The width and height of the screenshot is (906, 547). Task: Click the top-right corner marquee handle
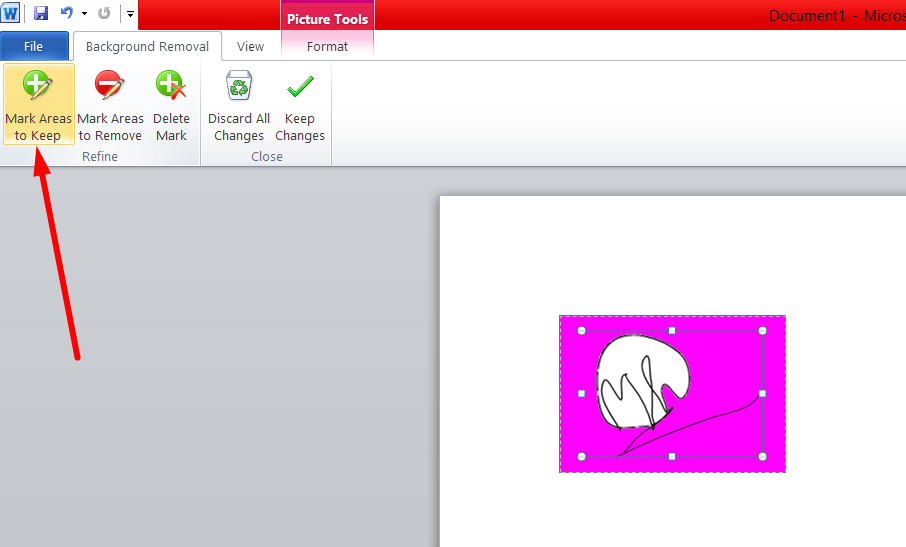pyautogui.click(x=762, y=330)
